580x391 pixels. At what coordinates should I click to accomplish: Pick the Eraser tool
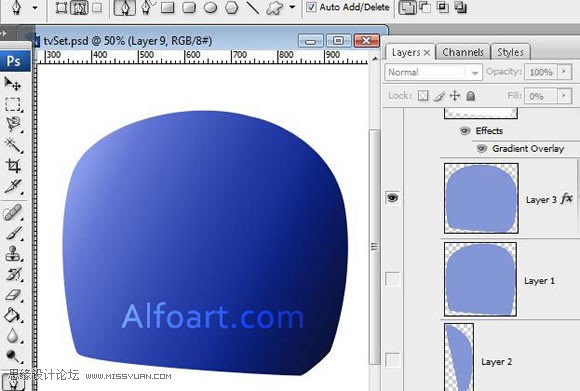pyautogui.click(x=14, y=295)
